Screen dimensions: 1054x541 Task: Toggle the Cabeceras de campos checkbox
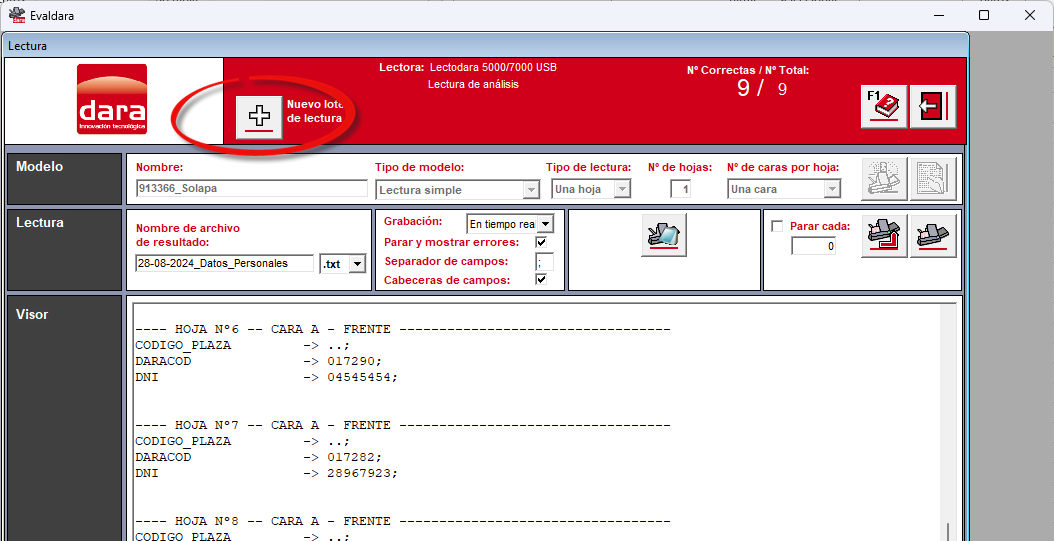tap(541, 280)
